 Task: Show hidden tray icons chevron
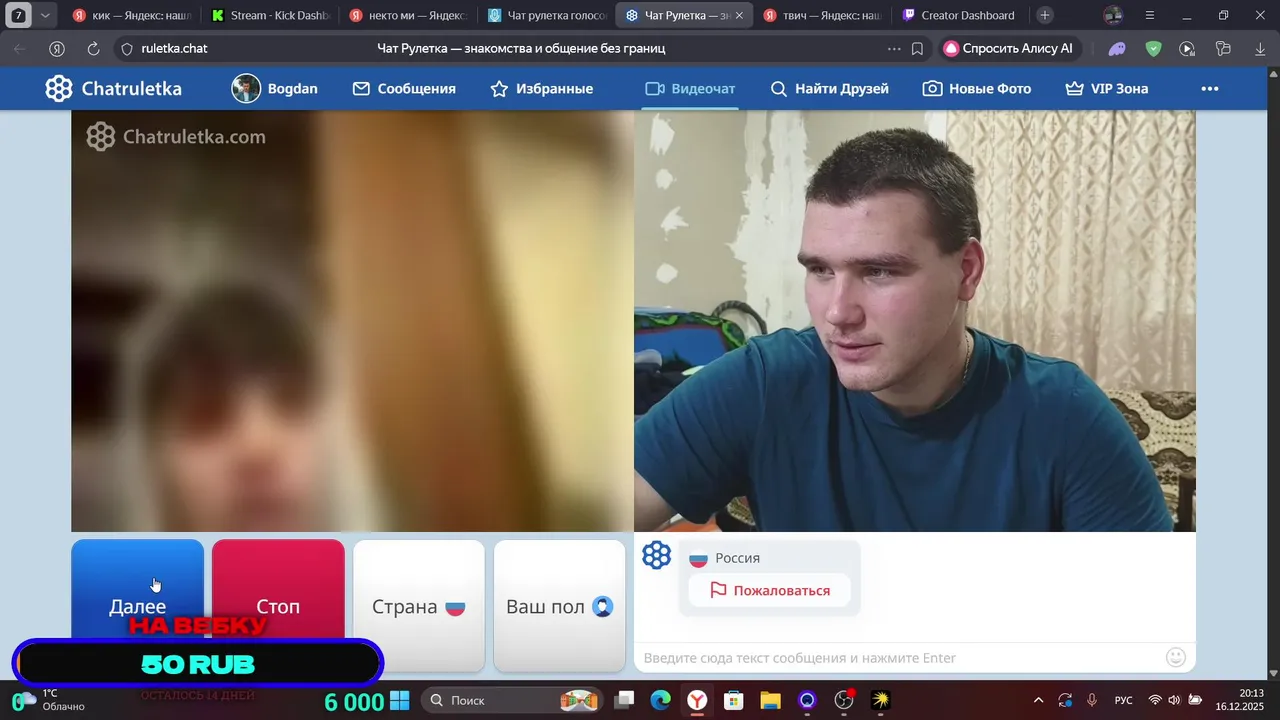click(1038, 700)
